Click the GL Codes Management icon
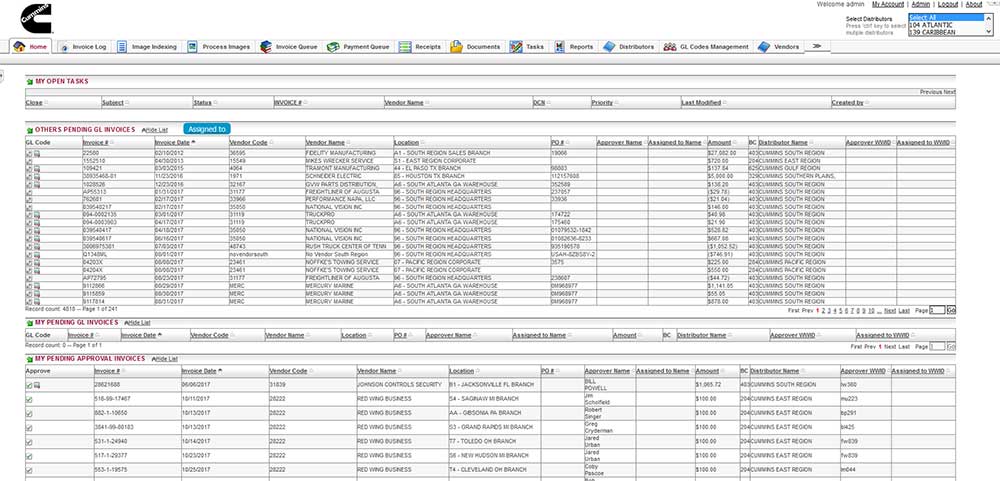 click(670, 47)
